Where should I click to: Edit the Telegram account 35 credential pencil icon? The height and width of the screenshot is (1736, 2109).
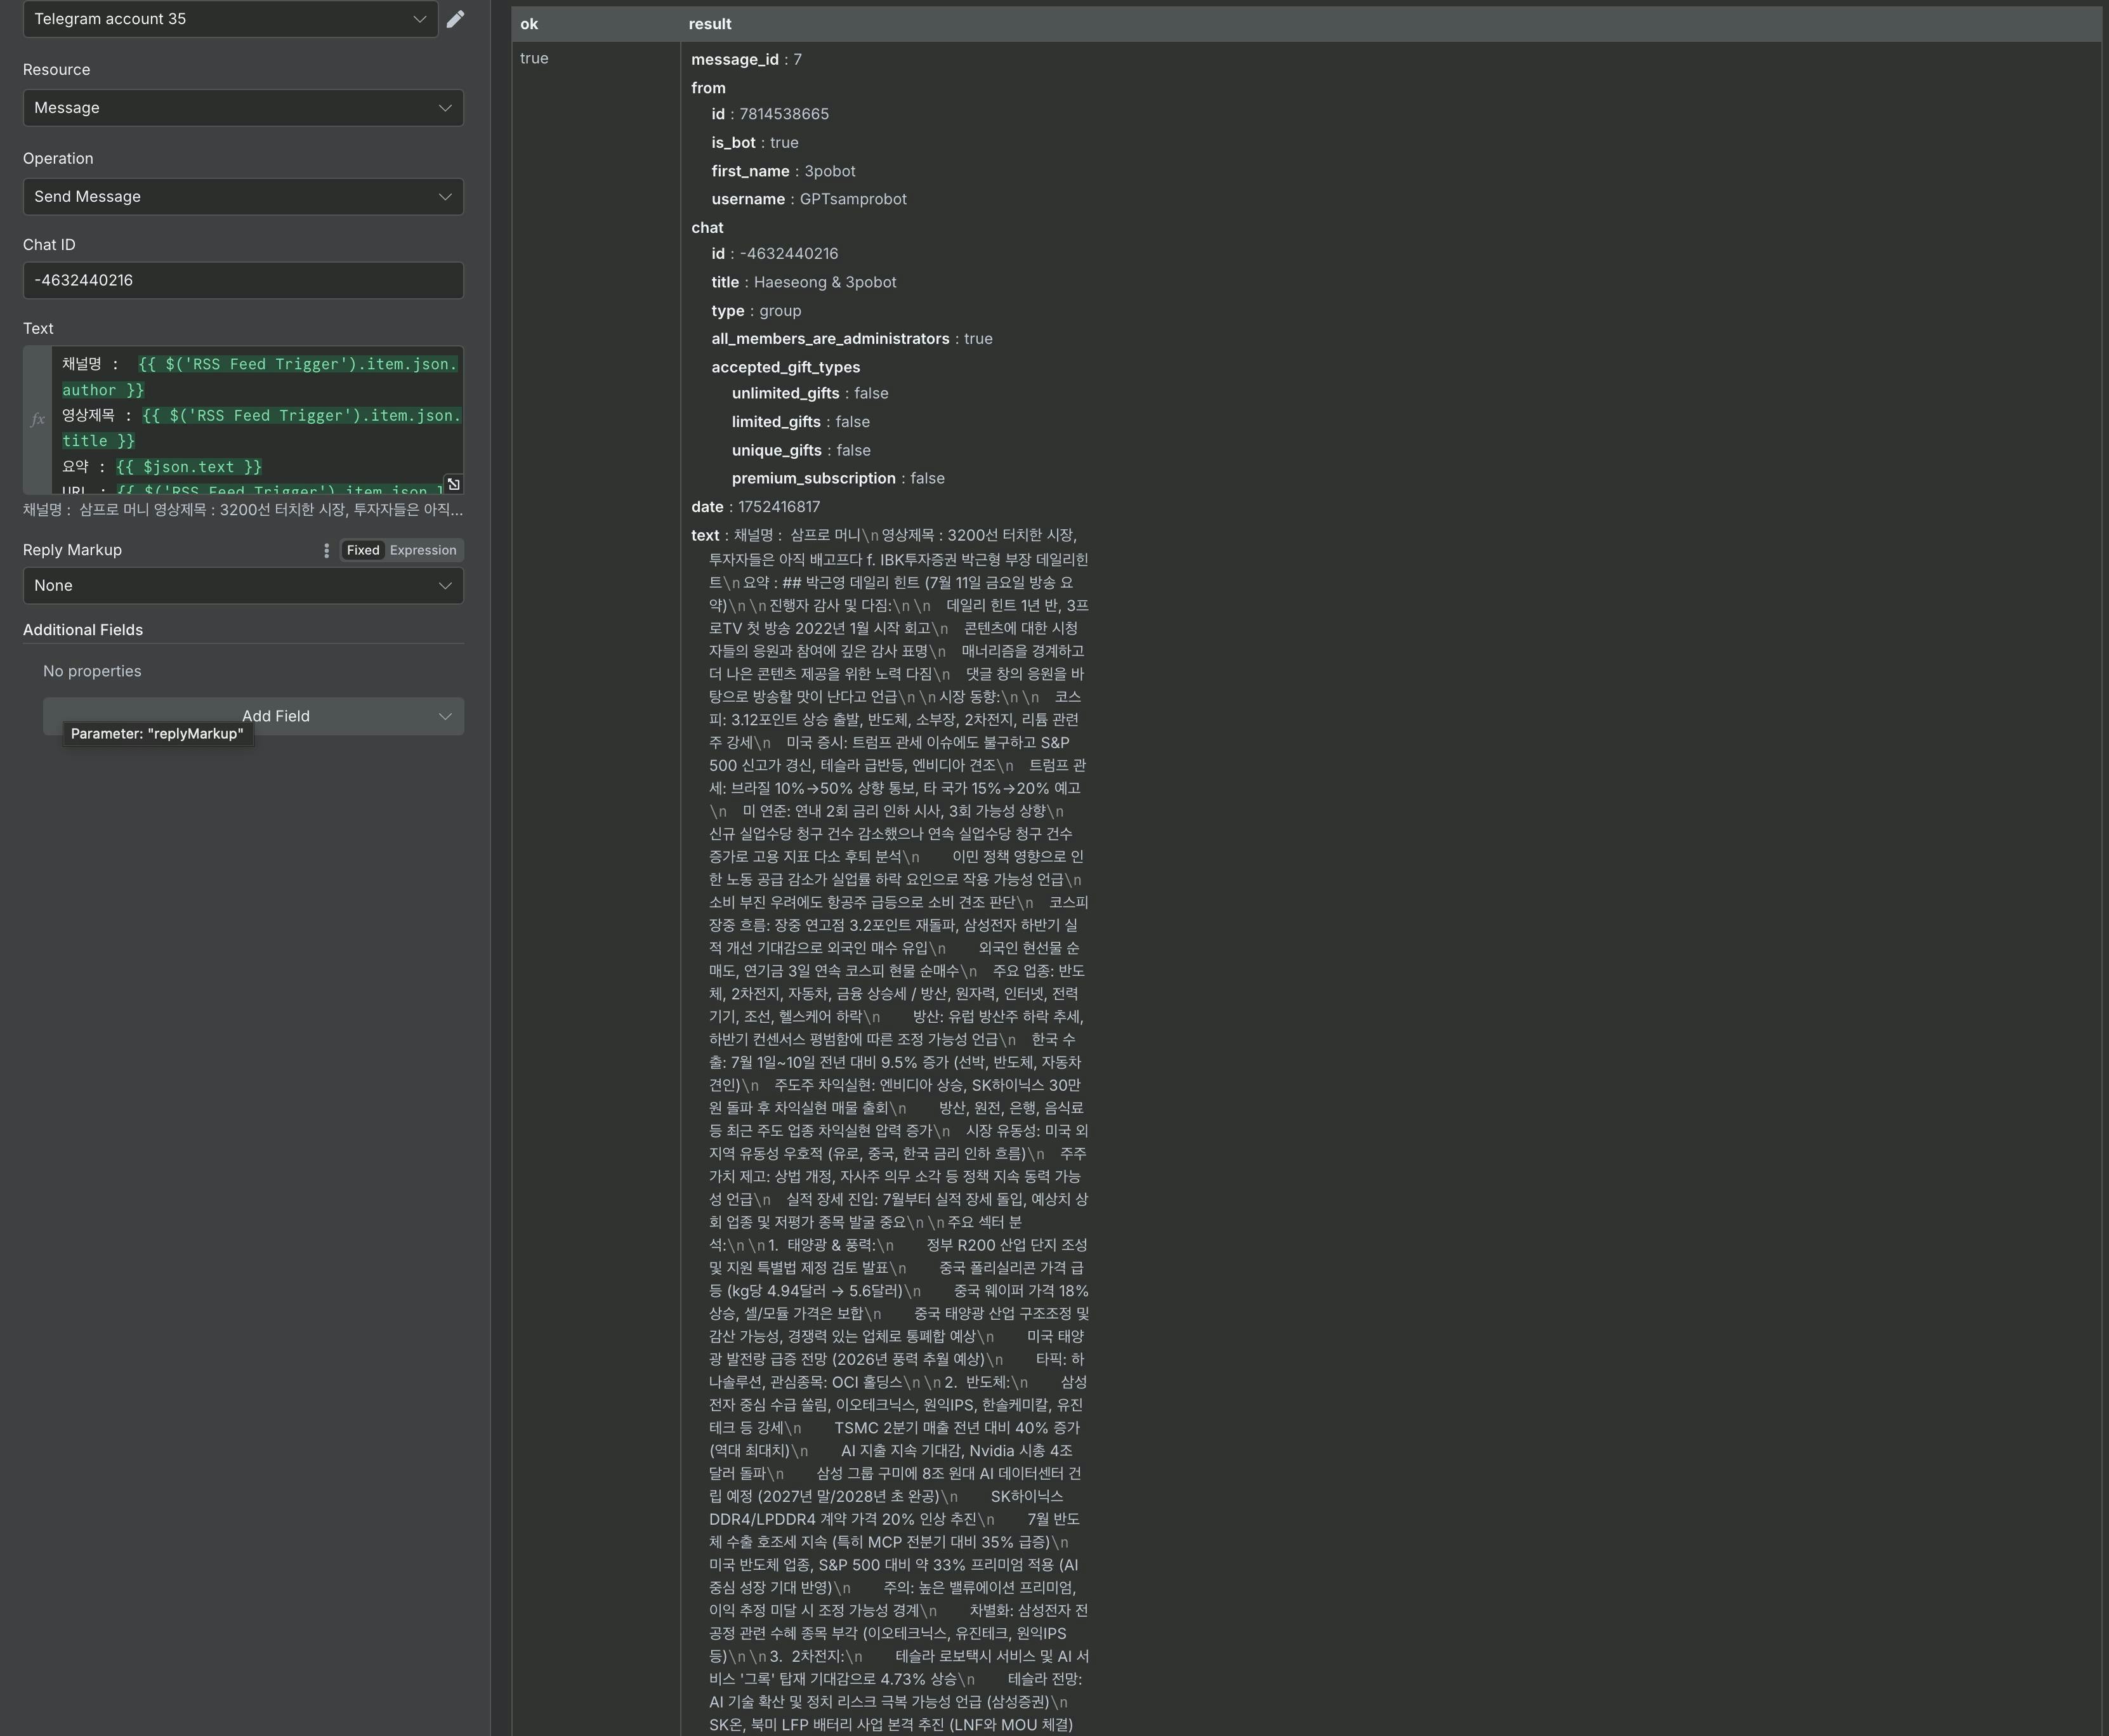pos(455,19)
